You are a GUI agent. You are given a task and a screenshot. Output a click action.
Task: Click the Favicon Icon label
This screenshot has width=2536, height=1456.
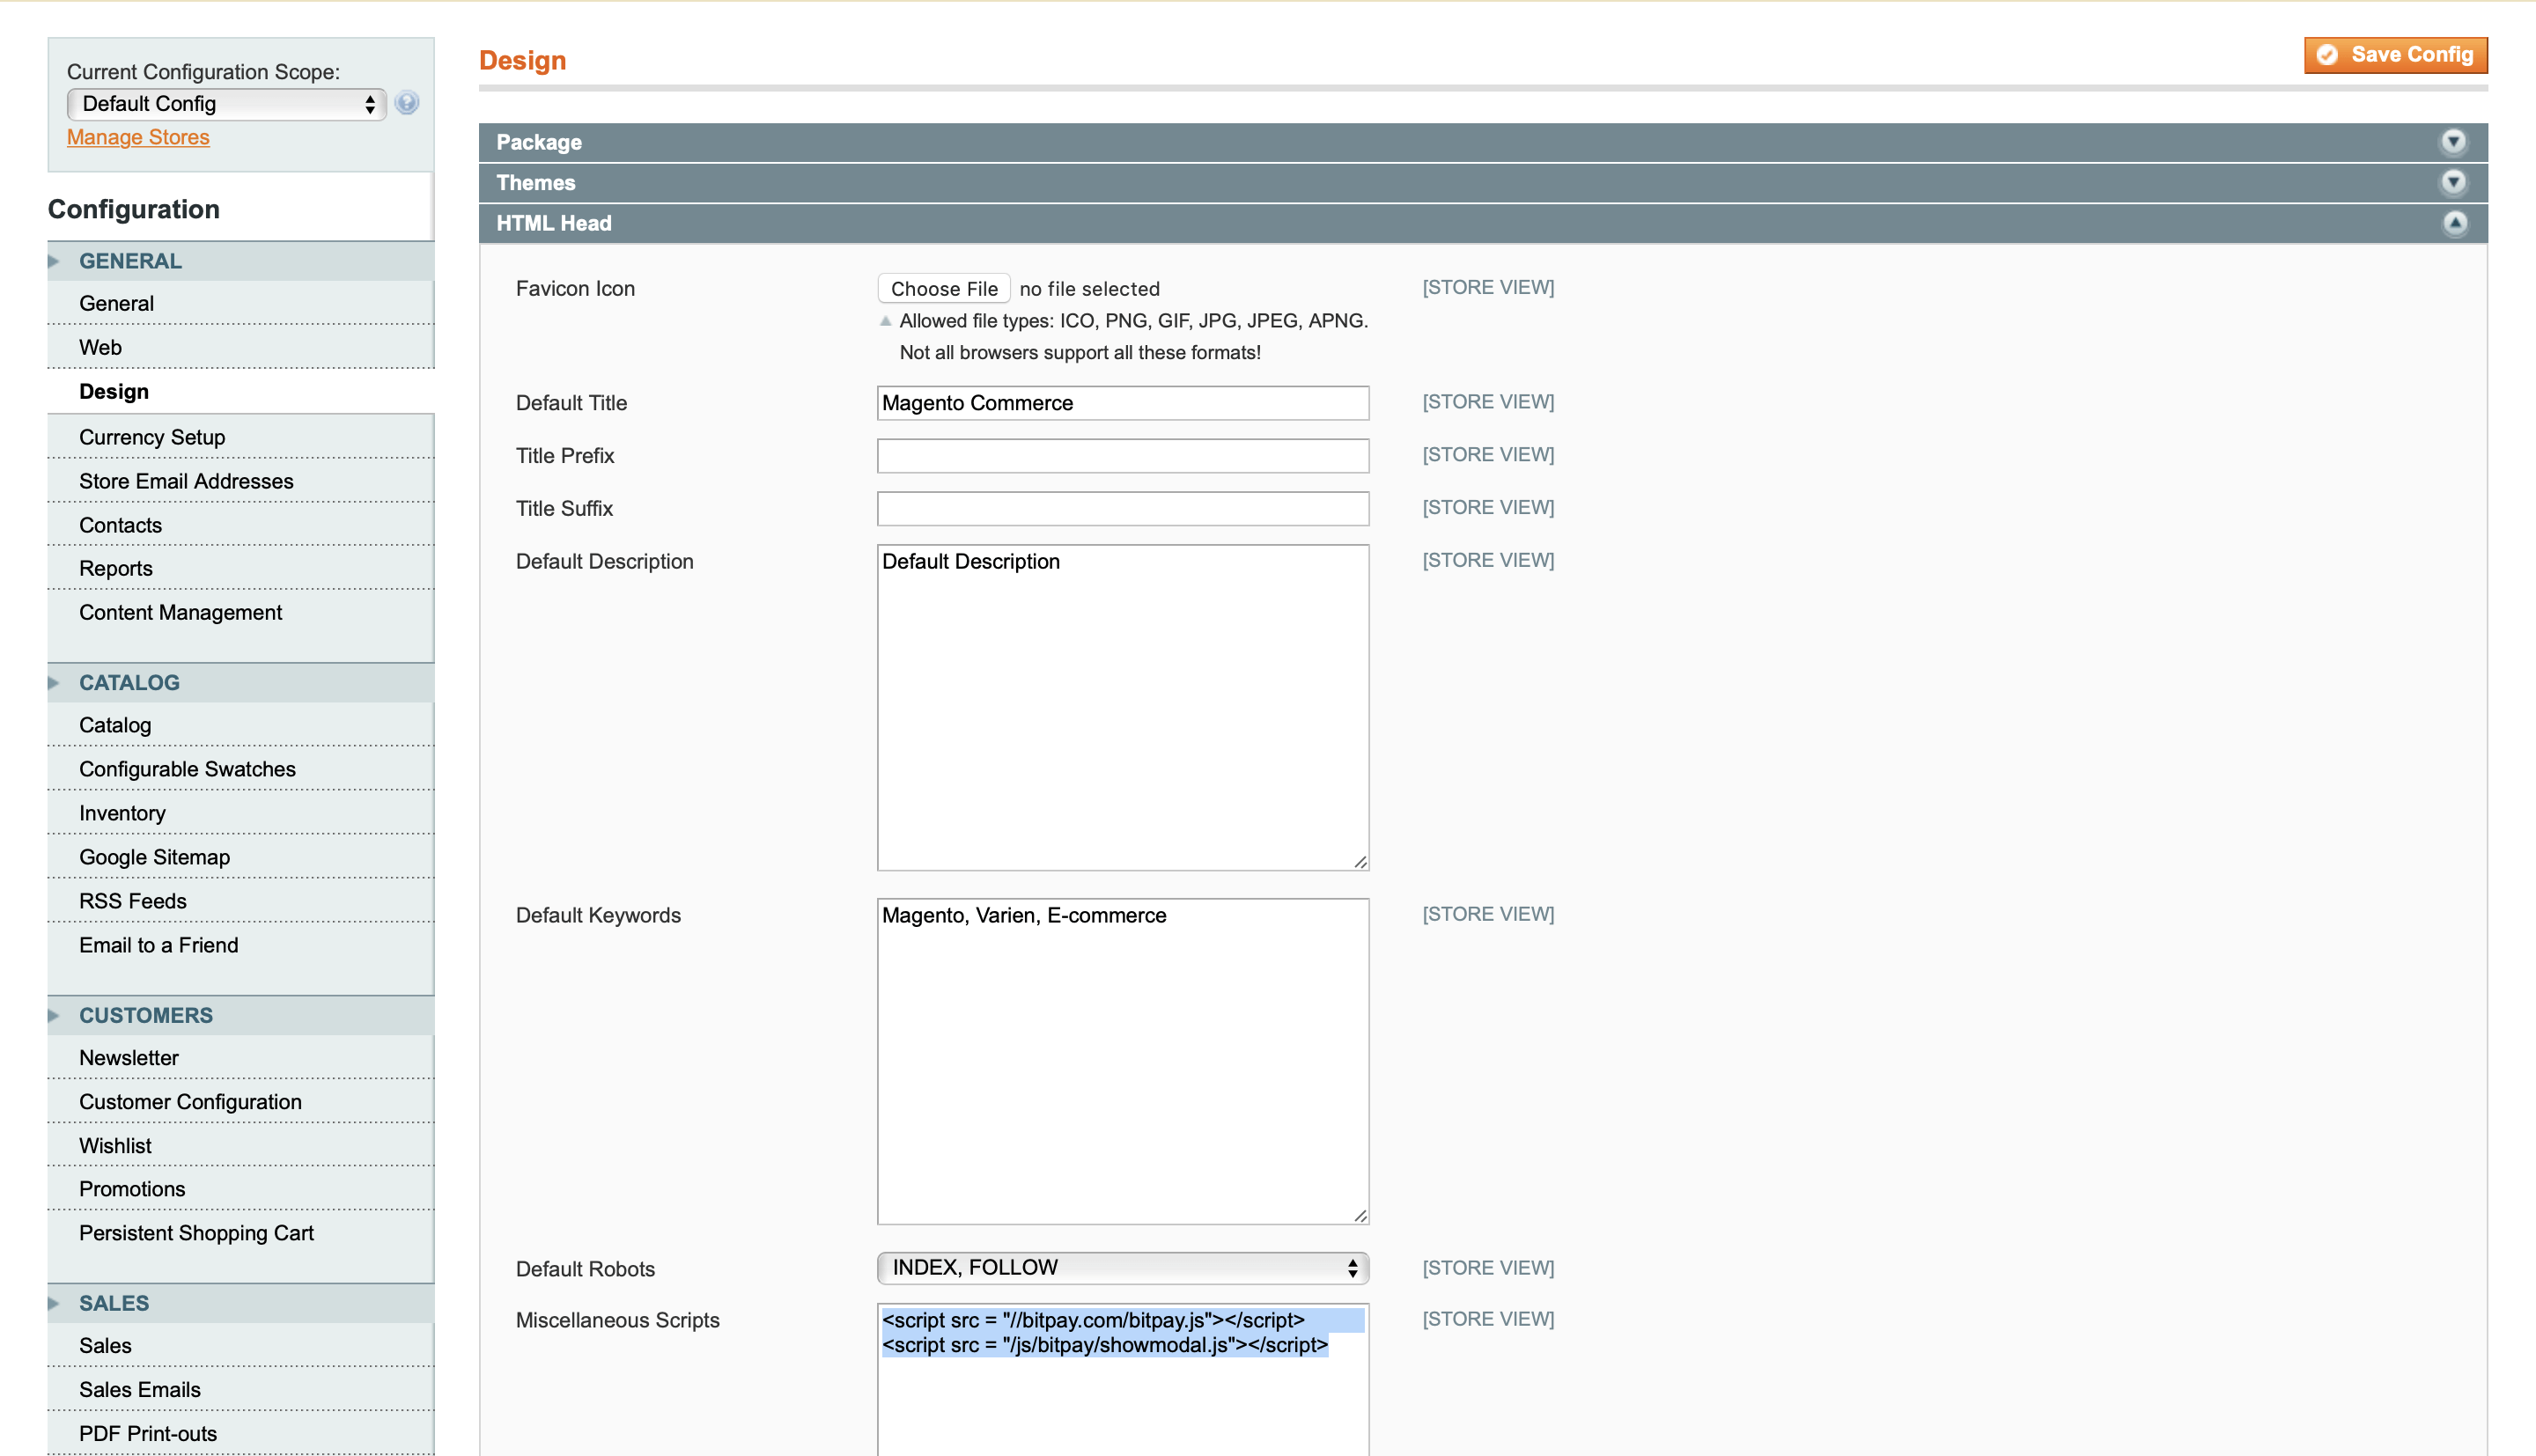[575, 289]
